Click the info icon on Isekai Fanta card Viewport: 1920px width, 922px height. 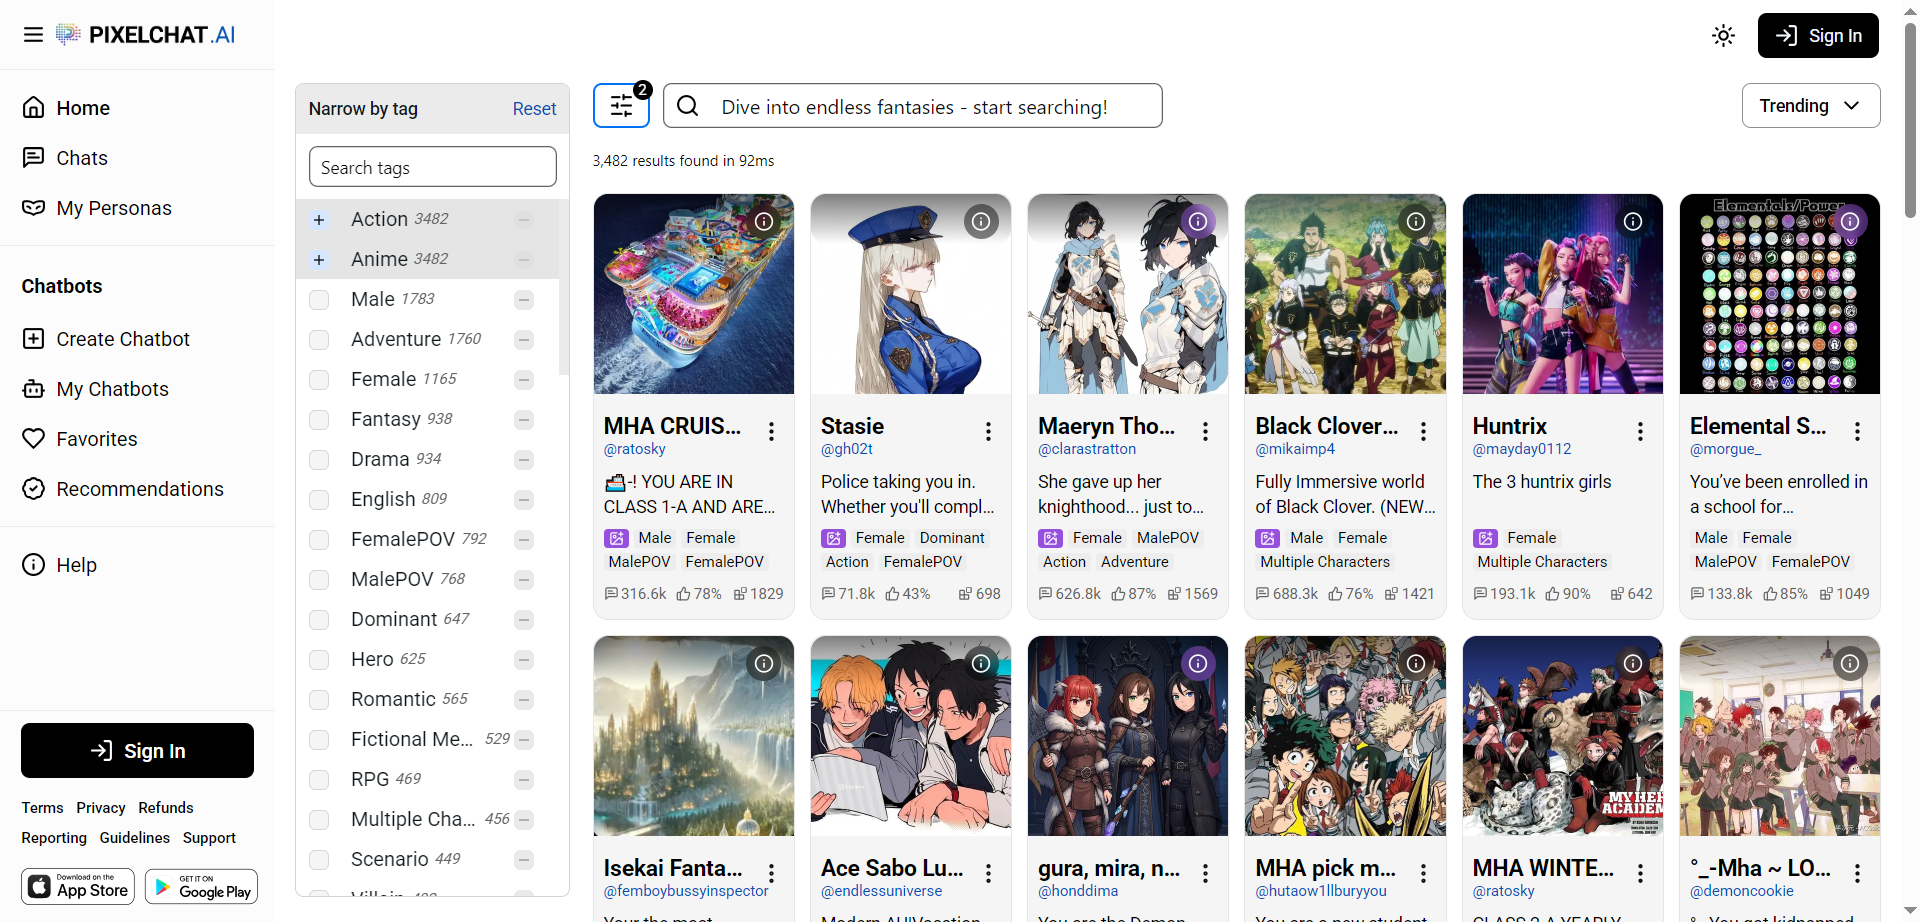[764, 663]
